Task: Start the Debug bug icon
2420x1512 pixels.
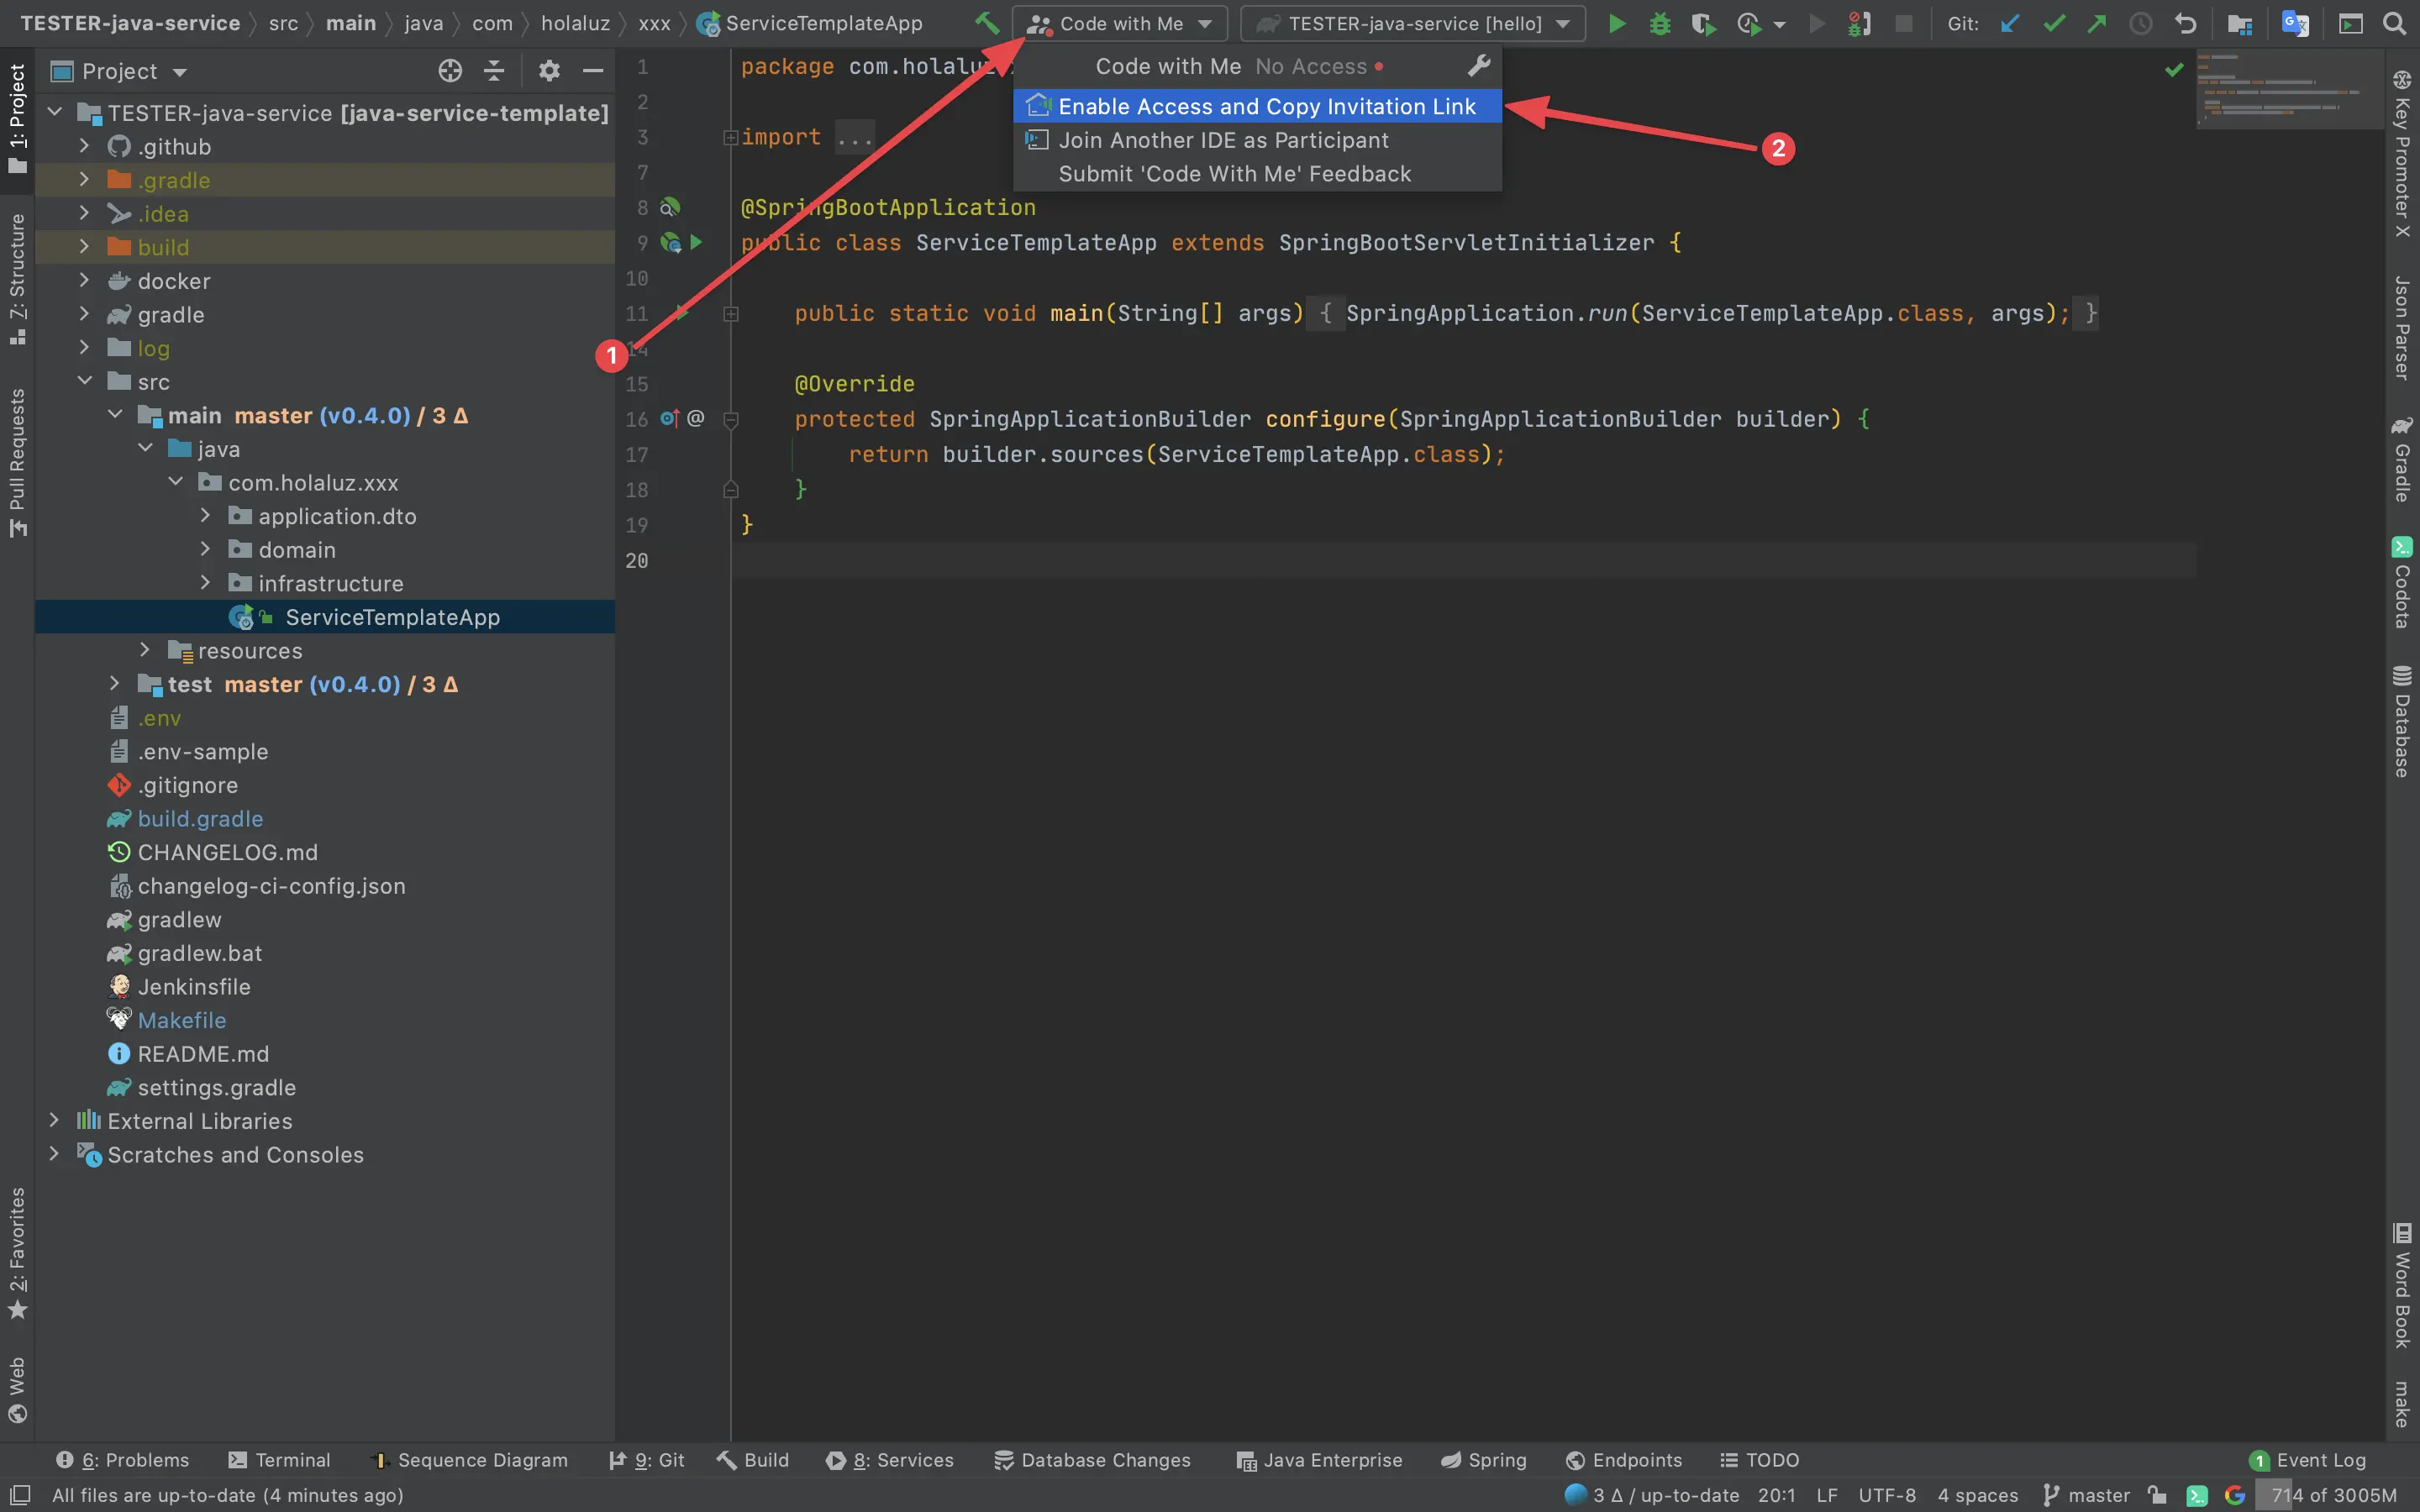Action: 1660,23
